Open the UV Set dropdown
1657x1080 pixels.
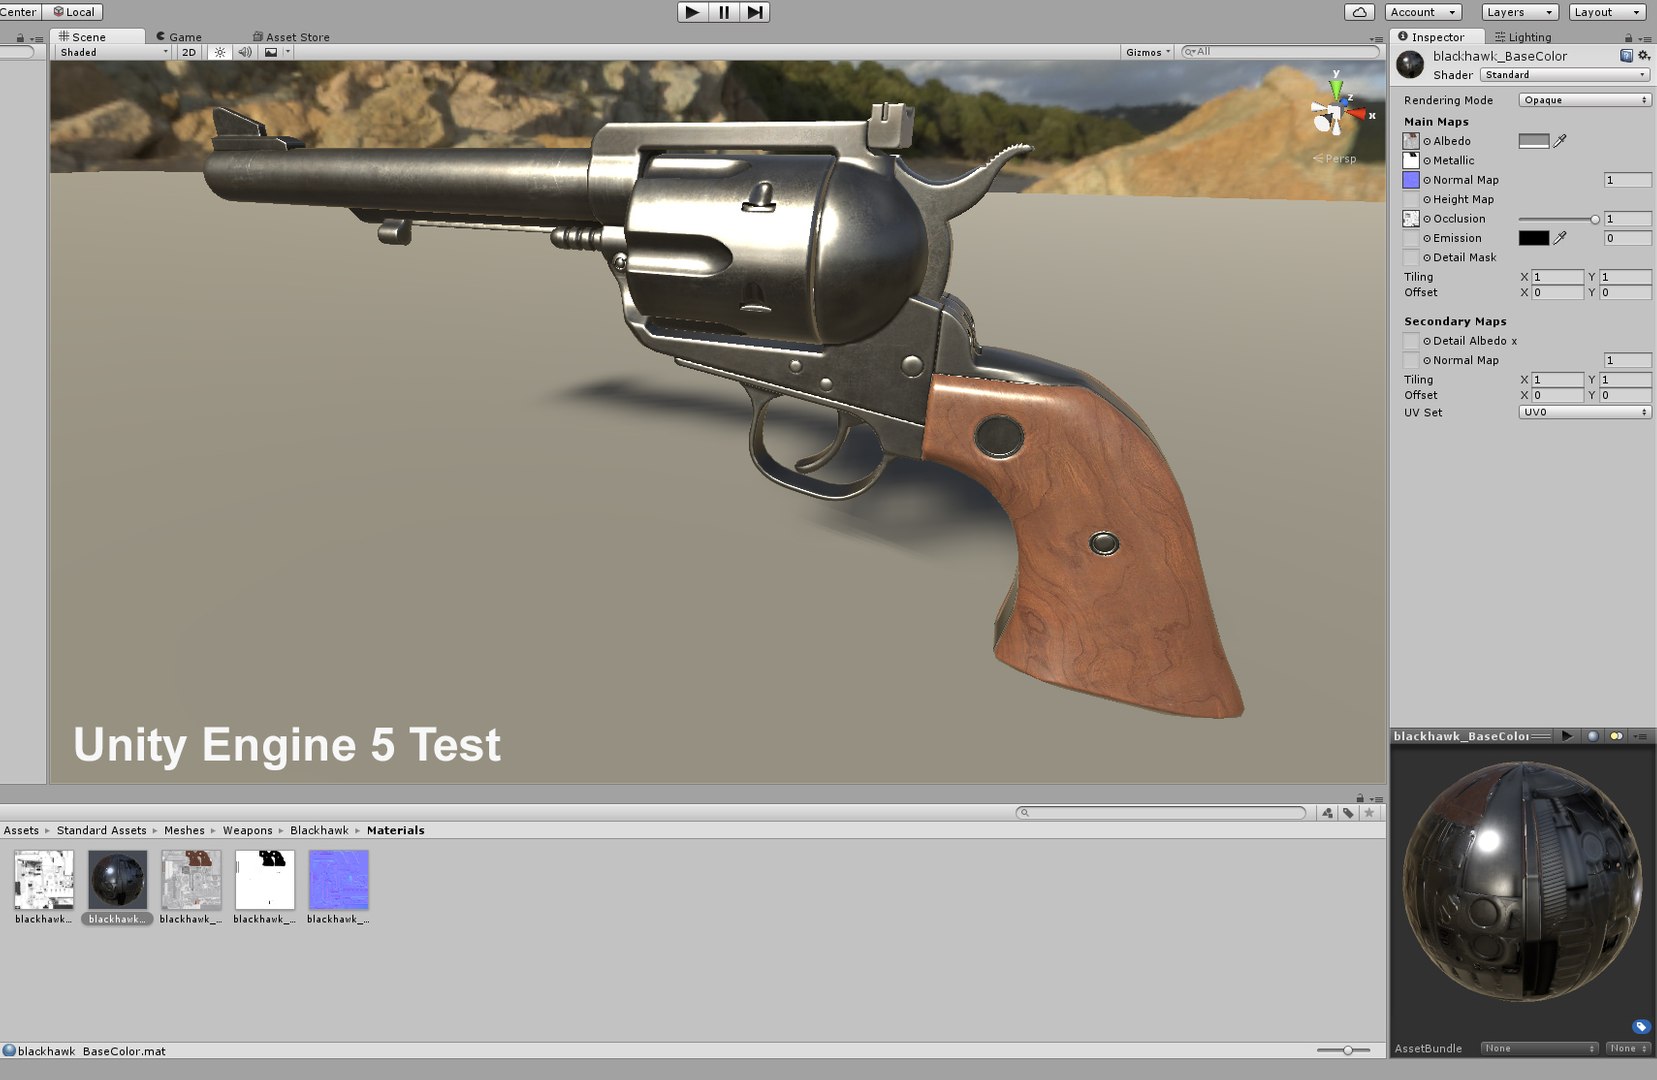[1585, 412]
